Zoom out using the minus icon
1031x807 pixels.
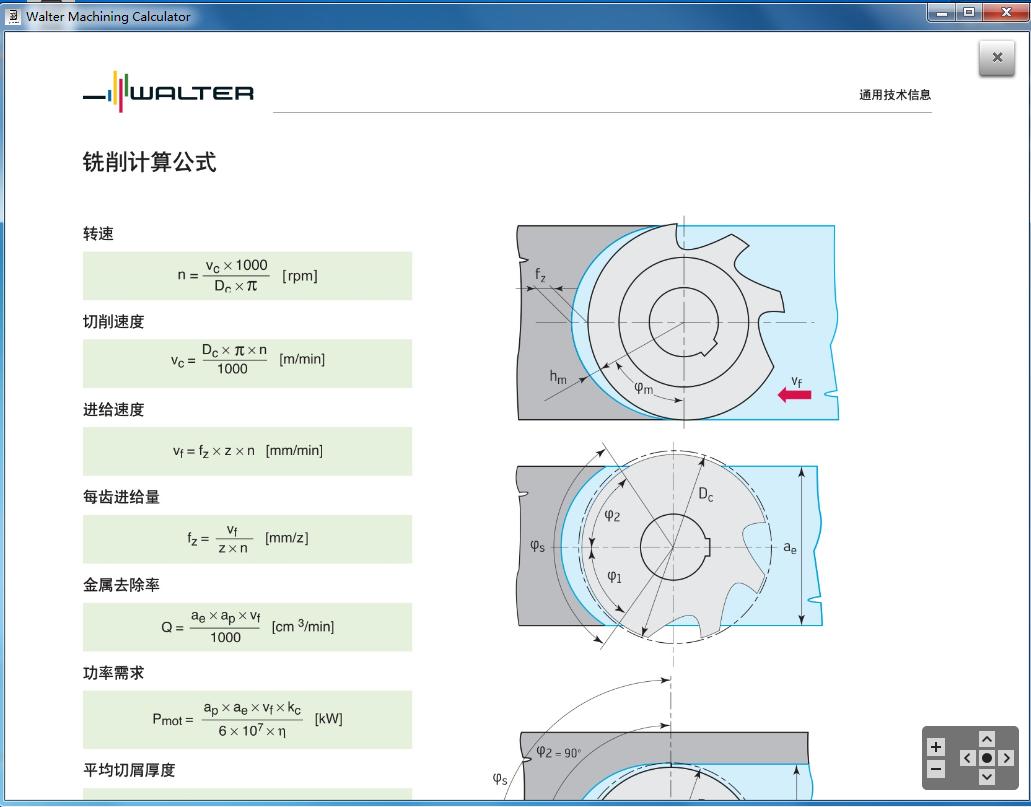coord(936,768)
